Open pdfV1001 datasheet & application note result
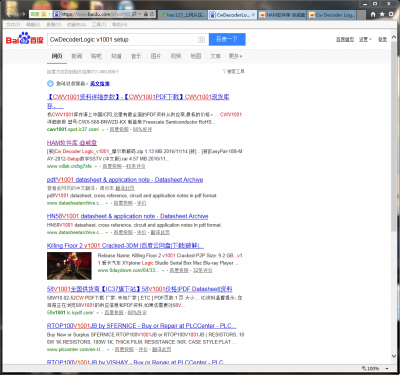The image size is (400, 375). 125,180
